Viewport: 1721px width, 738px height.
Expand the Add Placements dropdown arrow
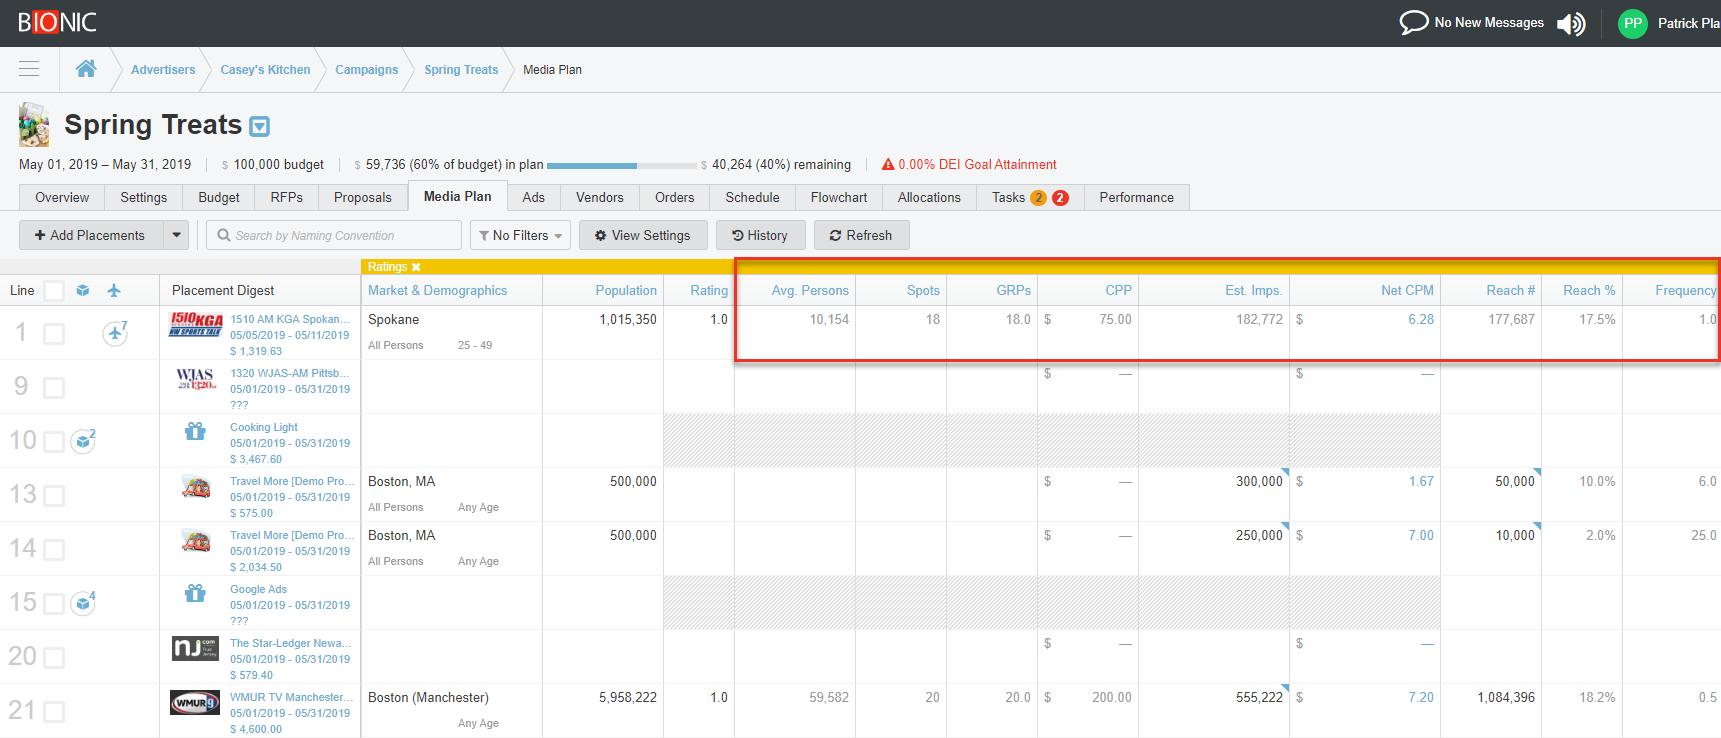[x=176, y=235]
